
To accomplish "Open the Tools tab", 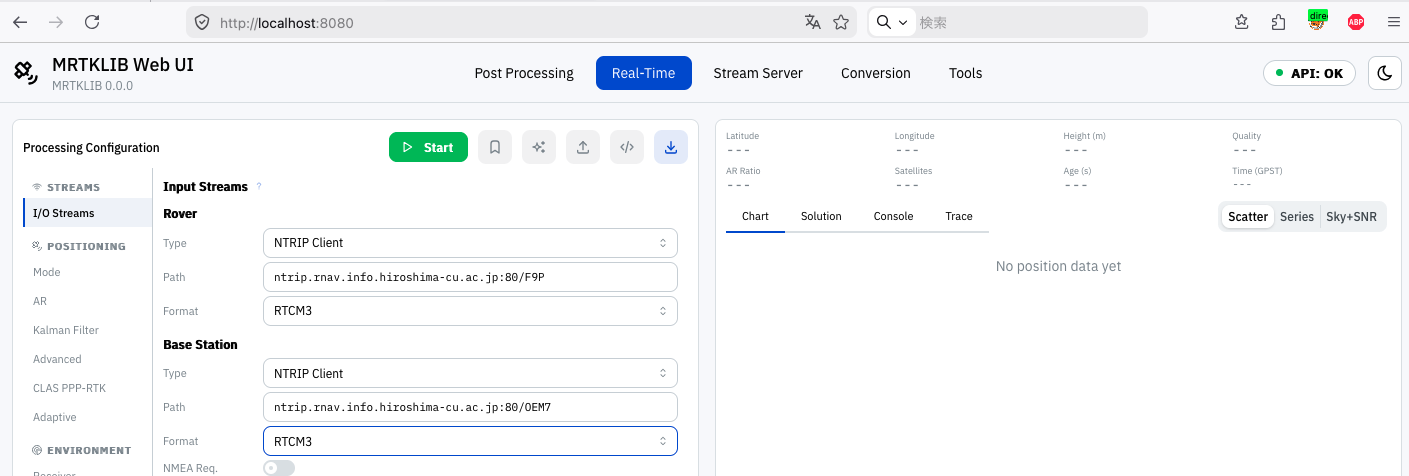I will point(966,73).
